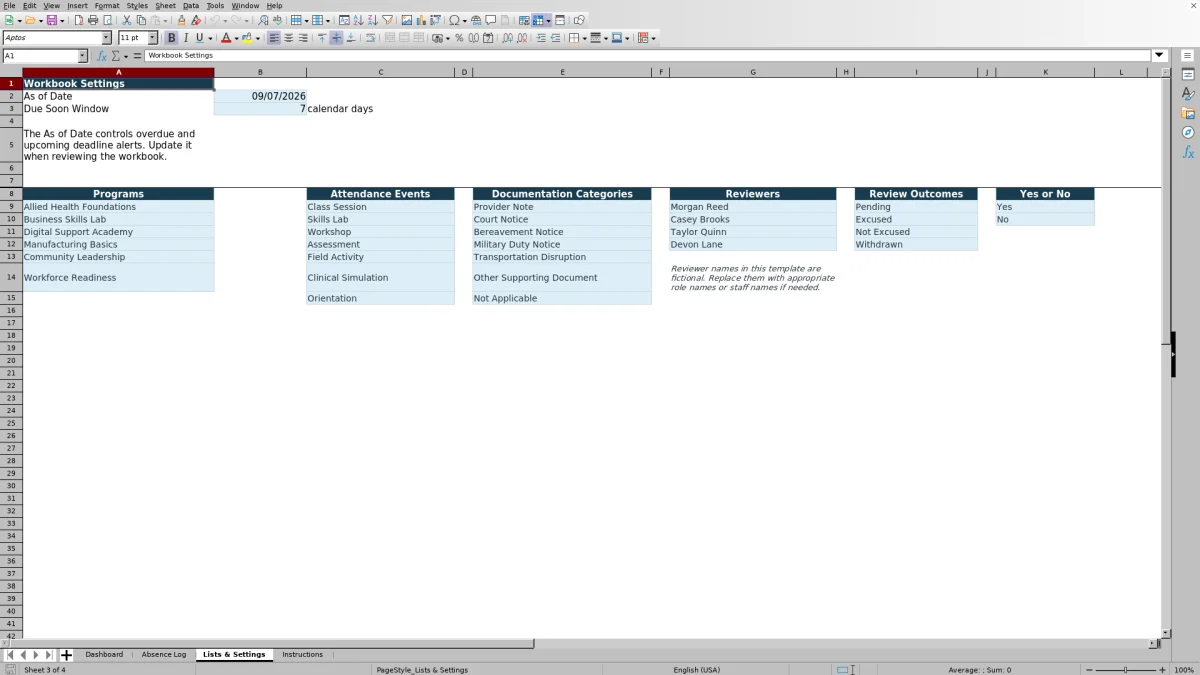Open New document dropdown arrow
The image size is (1200, 675).
(x=18, y=20)
